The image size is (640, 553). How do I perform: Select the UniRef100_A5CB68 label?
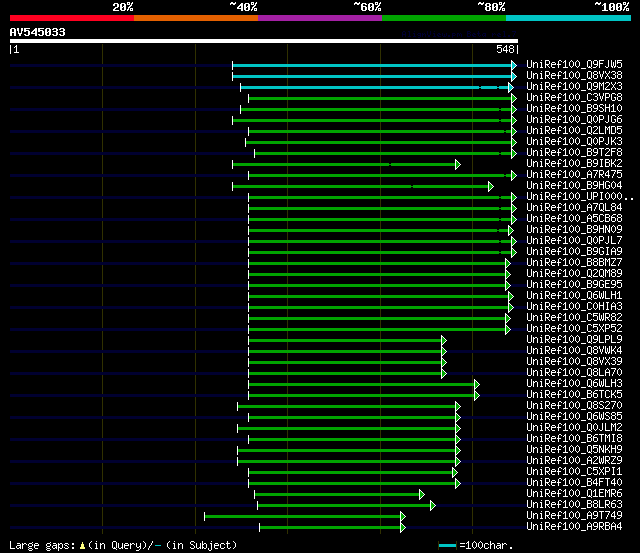coord(574,218)
